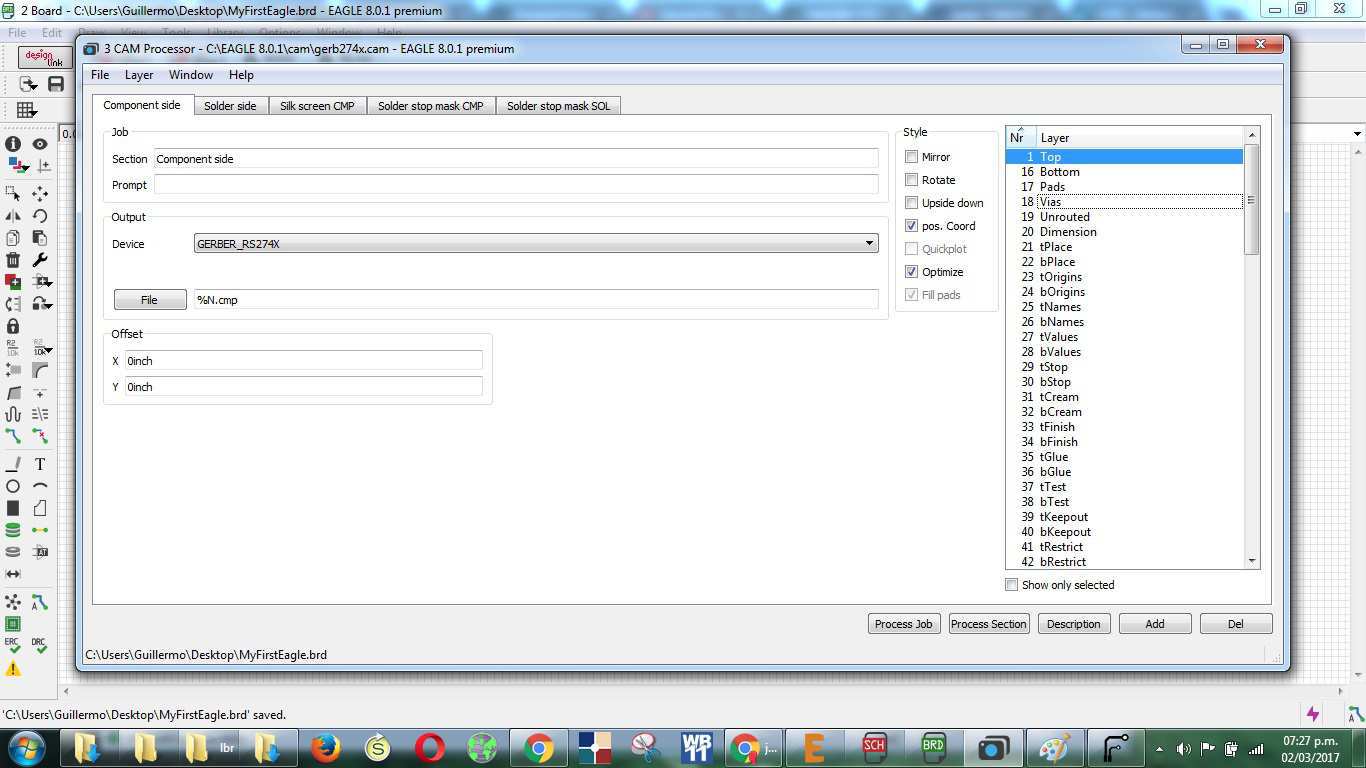Screen dimensions: 1366x768
Task: Select the Ratsnest tool
Action: tap(13, 602)
